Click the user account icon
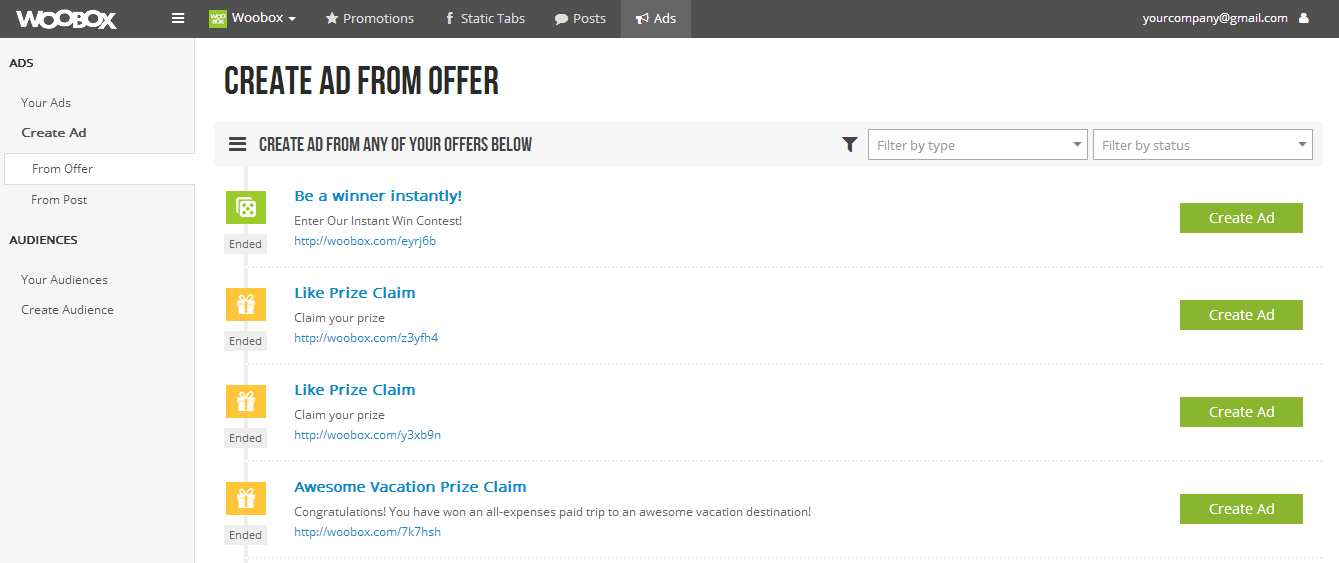 (x=1303, y=18)
